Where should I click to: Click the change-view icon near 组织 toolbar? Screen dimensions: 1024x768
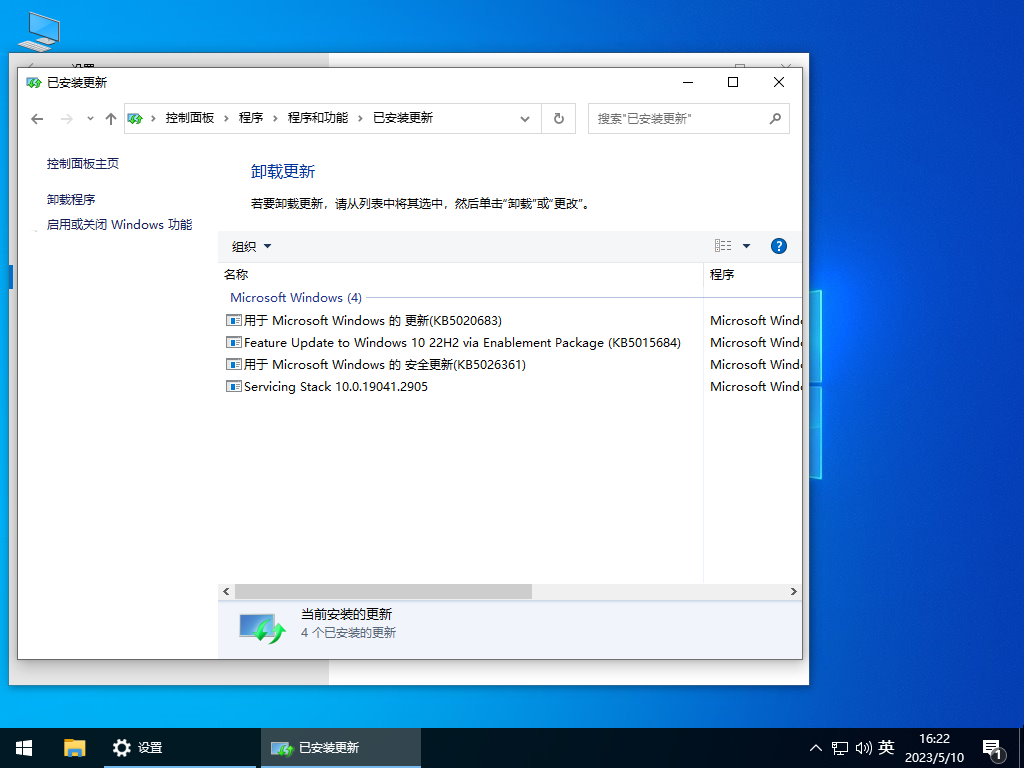[x=722, y=245]
